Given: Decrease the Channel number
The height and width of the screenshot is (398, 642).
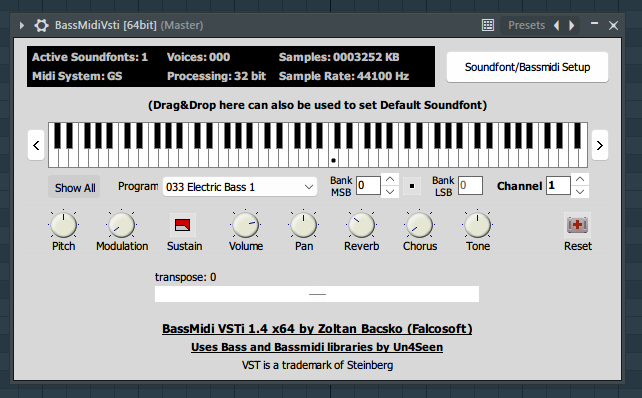Looking at the screenshot, I should [x=580, y=192].
